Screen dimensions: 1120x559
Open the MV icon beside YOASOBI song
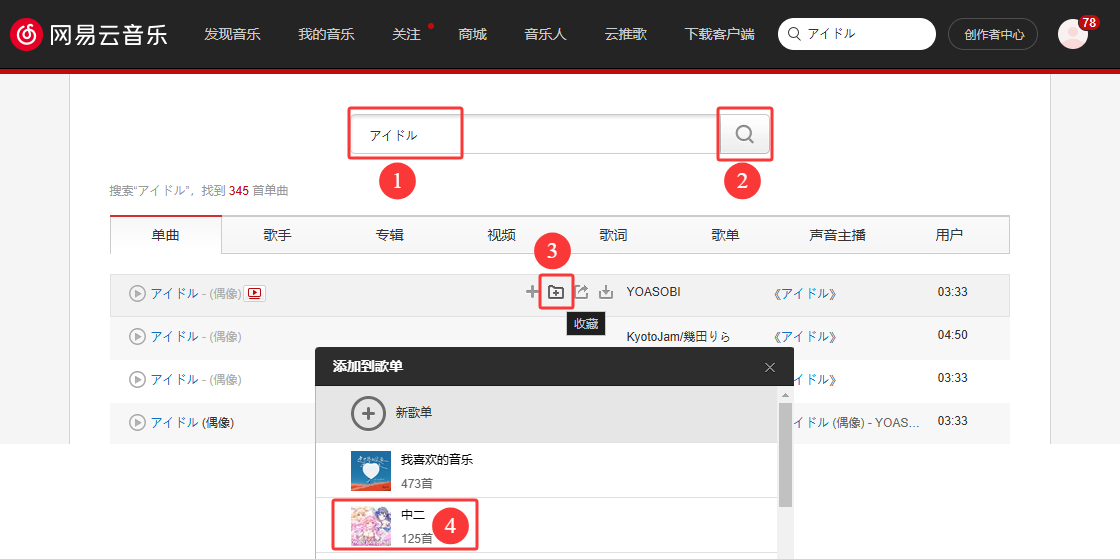coord(254,293)
